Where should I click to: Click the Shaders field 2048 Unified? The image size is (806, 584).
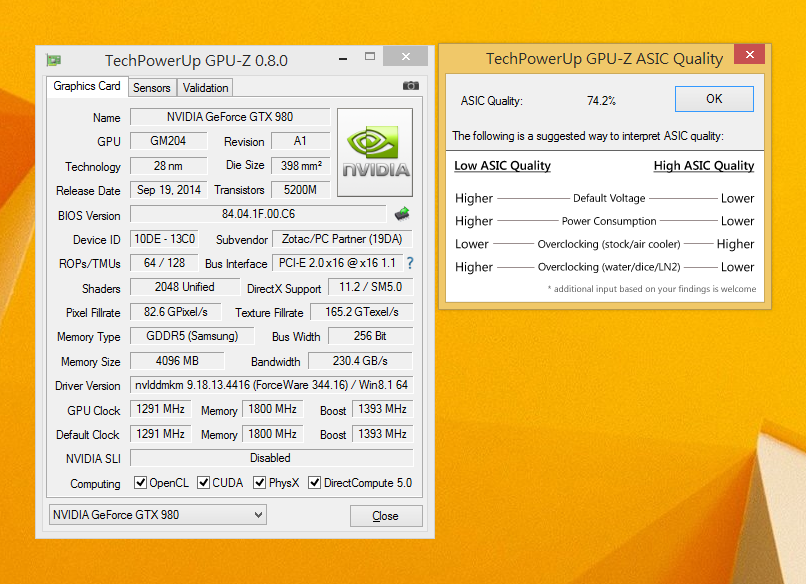[185, 287]
